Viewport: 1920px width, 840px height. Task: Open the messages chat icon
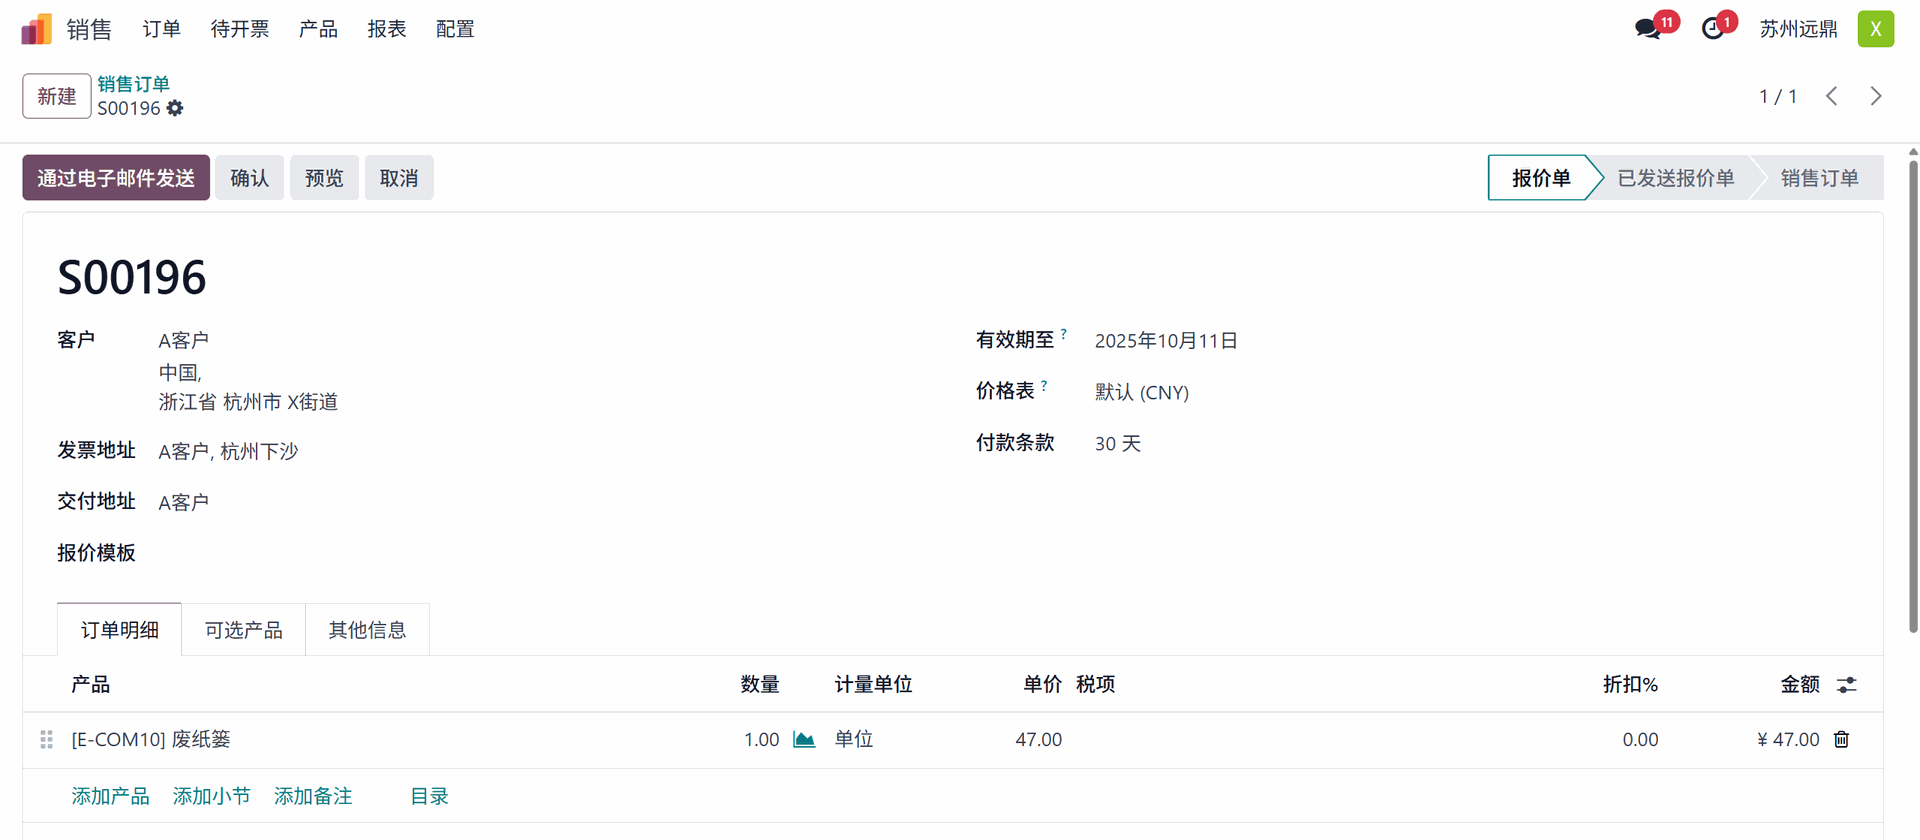1647,29
